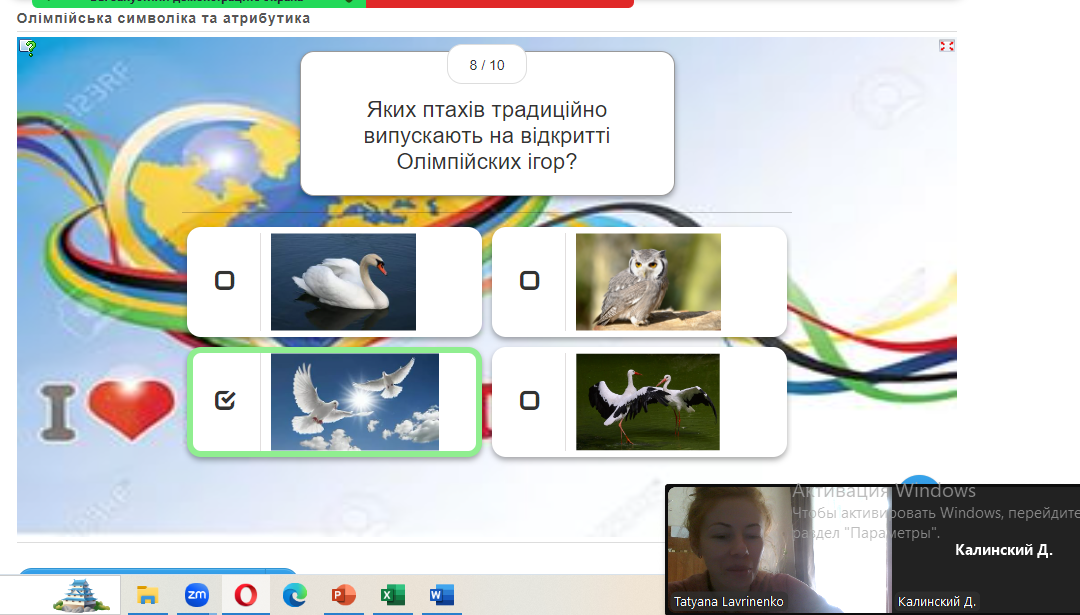This screenshot has width=1080, height=615.
Task: Select Tatyana Lavrinenko's video tile
Action: tap(779, 549)
